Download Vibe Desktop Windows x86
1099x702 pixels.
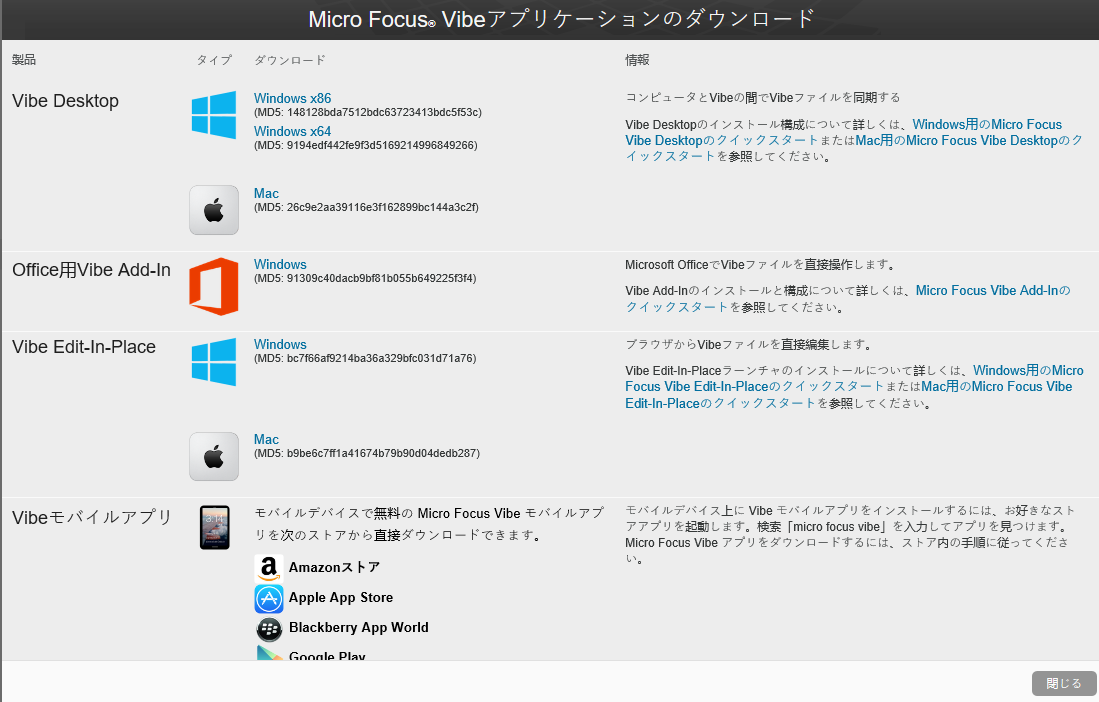[x=292, y=98]
